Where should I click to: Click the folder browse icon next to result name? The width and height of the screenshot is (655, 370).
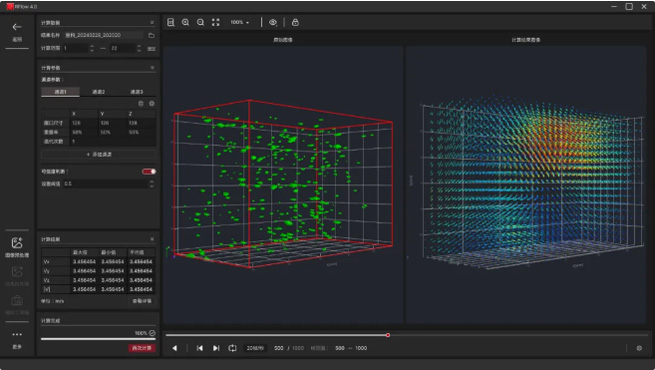151,35
